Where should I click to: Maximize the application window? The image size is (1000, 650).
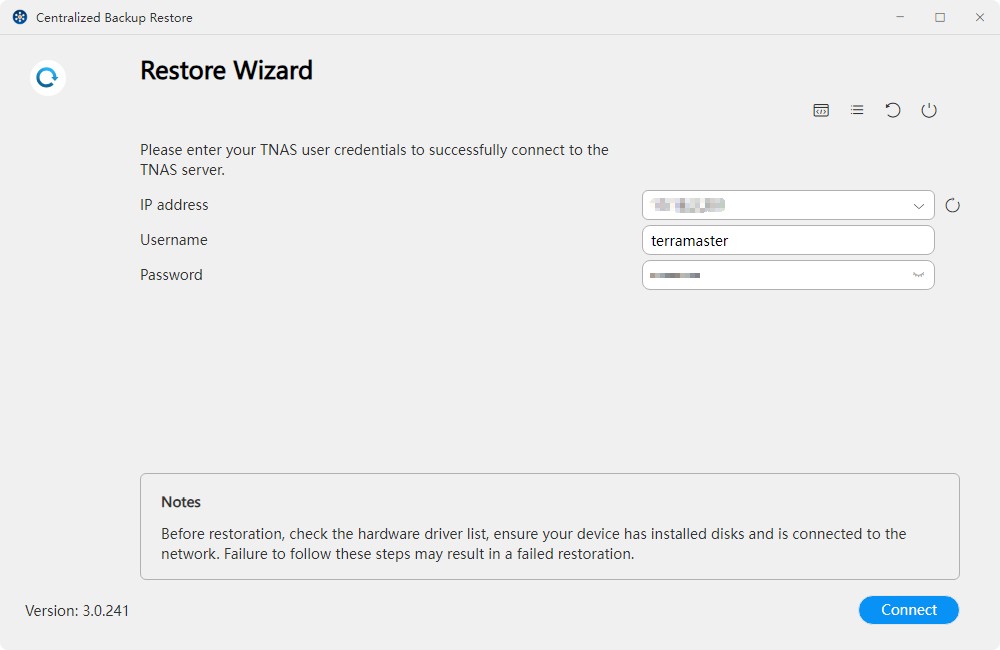[940, 17]
